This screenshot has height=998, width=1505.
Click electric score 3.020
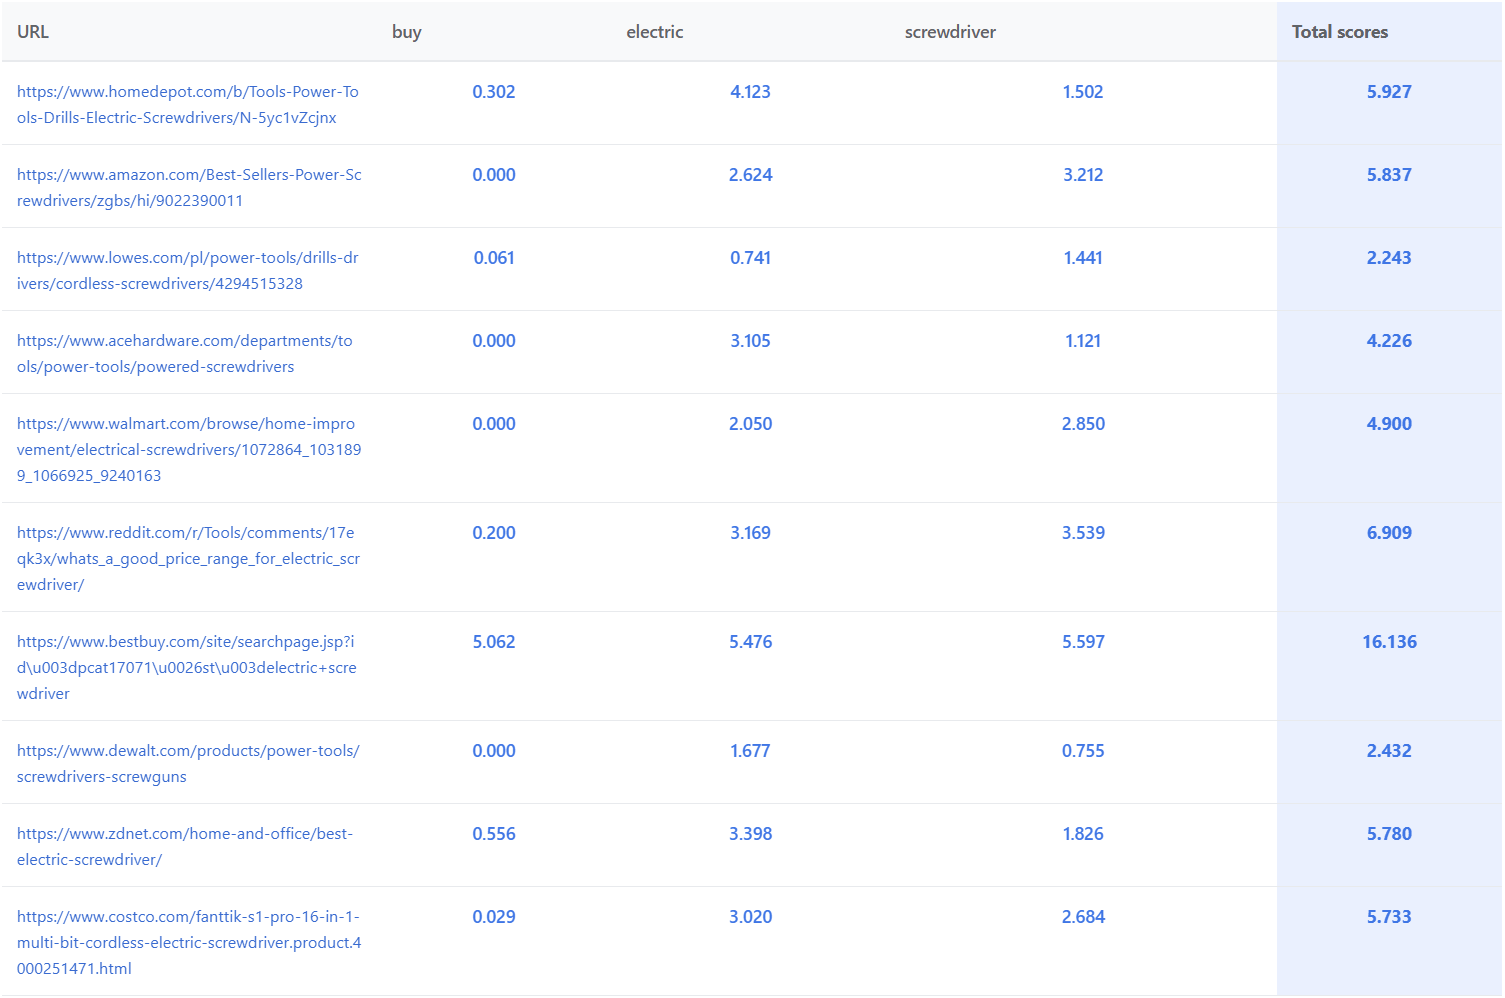point(750,917)
